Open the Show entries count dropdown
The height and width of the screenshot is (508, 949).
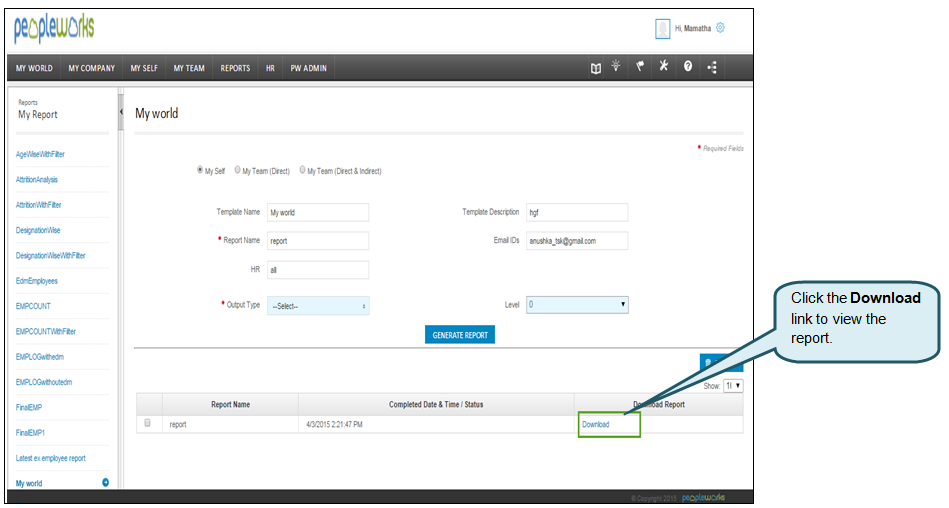coord(733,385)
